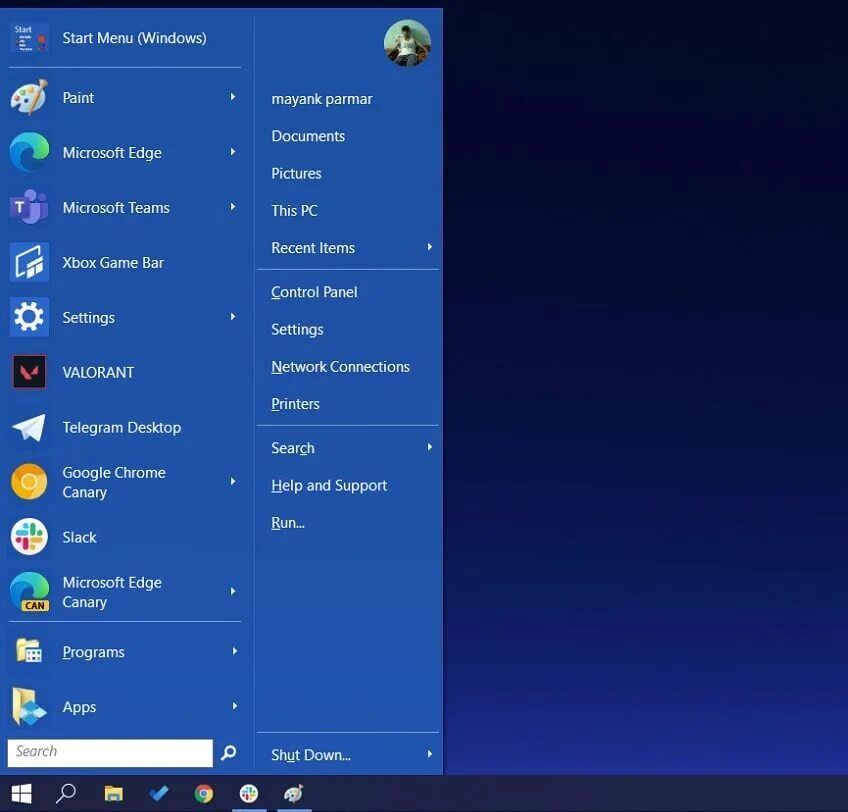Switch to Slack on the taskbar
The width and height of the screenshot is (848, 812).
(x=249, y=794)
